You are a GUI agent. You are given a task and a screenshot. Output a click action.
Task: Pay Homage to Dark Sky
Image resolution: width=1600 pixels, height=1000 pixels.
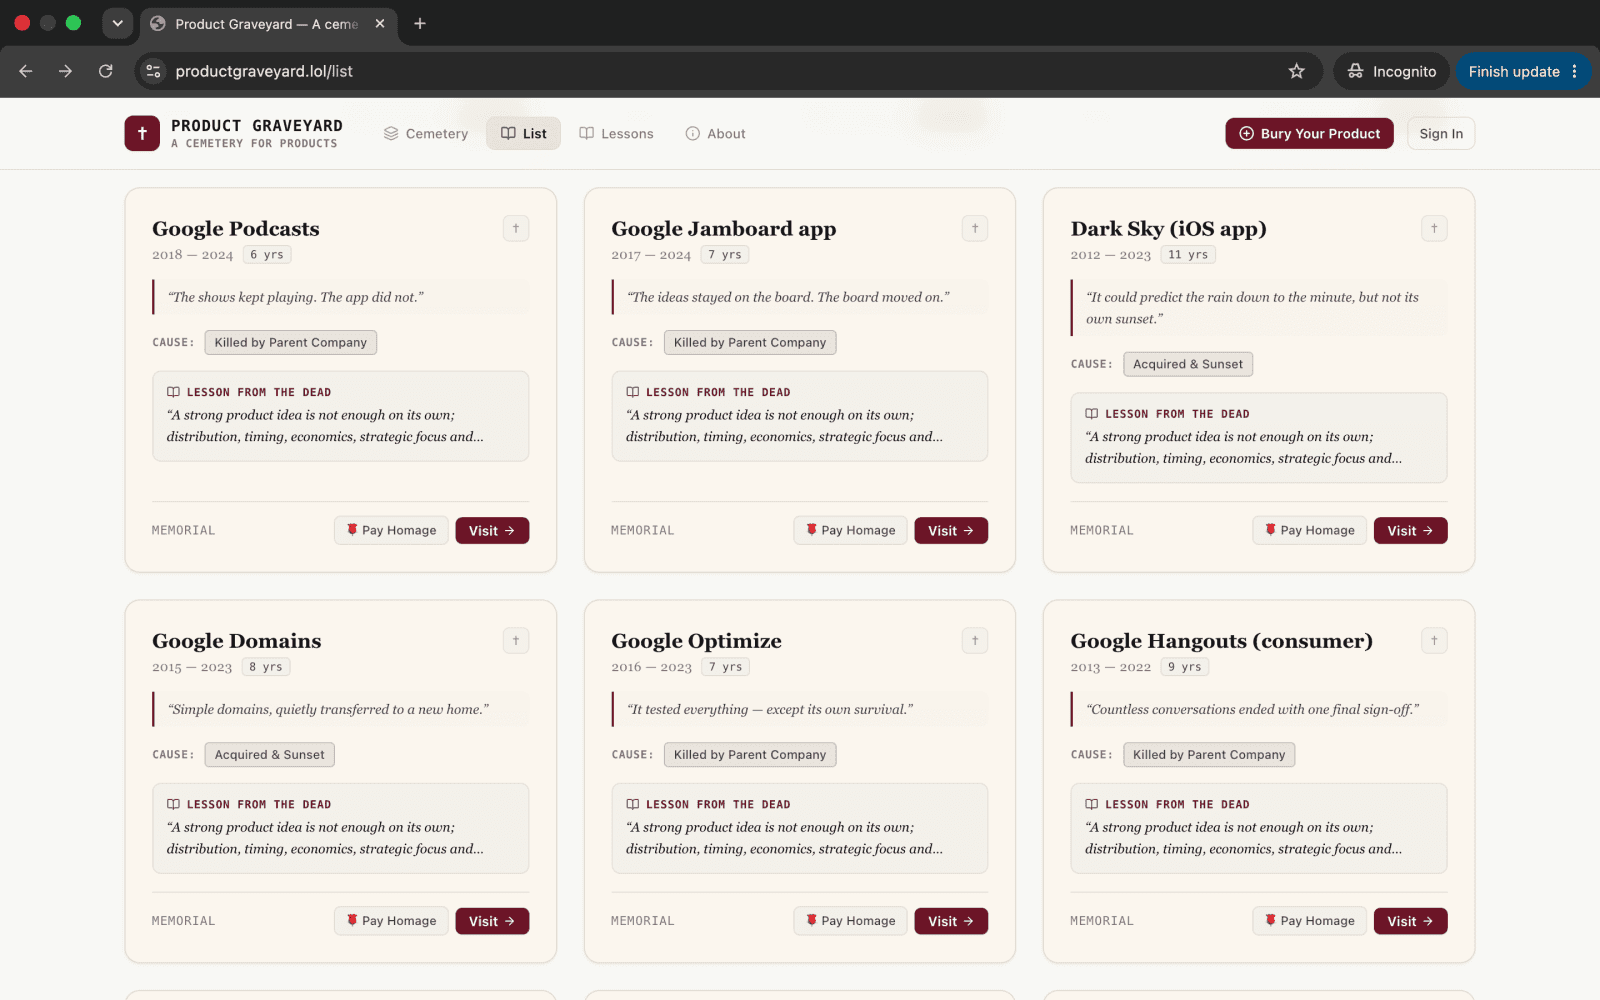(1310, 530)
